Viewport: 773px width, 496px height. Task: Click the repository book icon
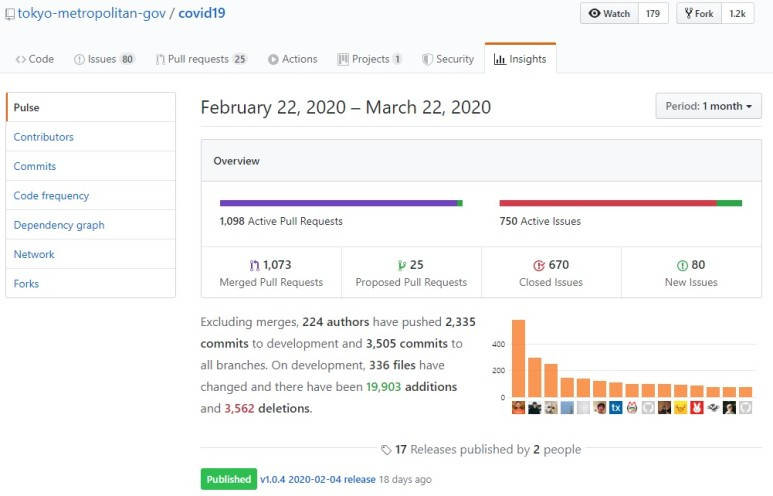pyautogui.click(x=9, y=14)
